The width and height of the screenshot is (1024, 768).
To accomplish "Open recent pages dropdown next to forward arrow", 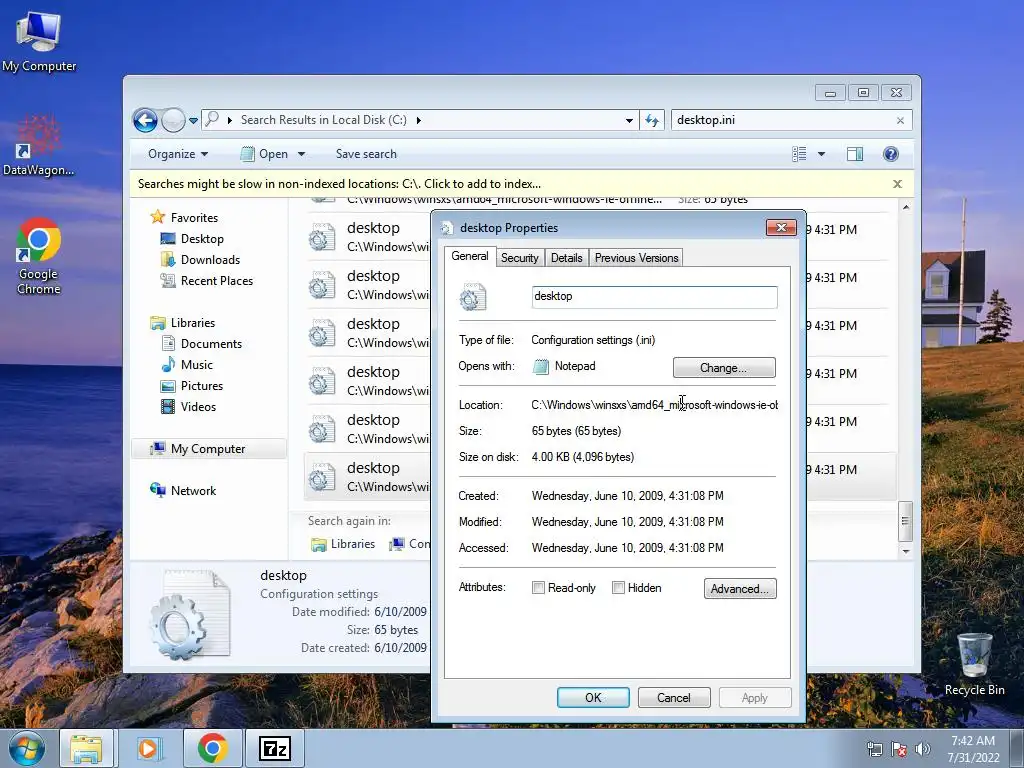I will click(193, 121).
